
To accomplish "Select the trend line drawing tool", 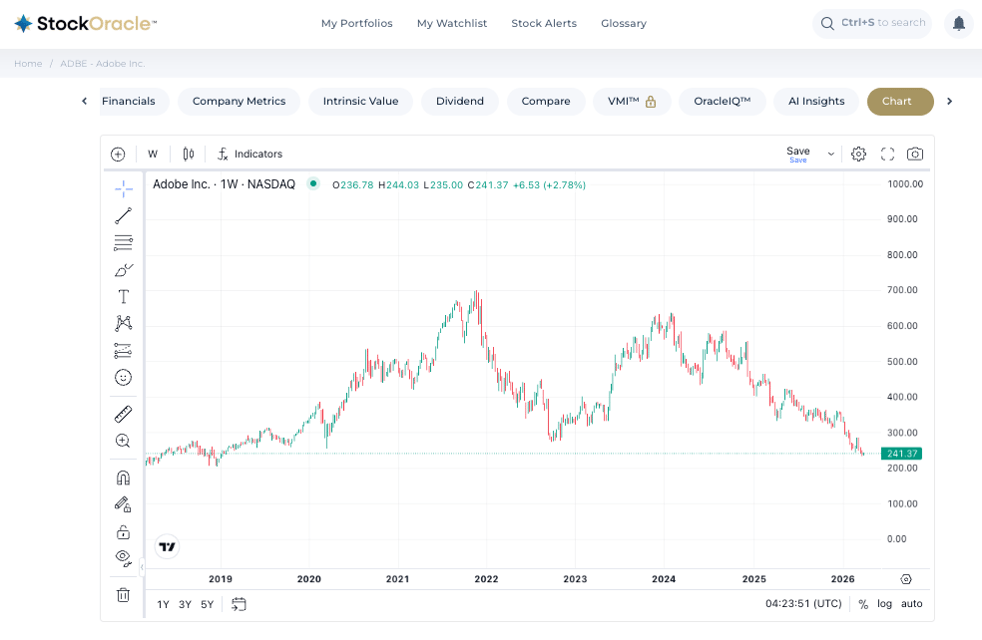I will pyautogui.click(x=123, y=216).
